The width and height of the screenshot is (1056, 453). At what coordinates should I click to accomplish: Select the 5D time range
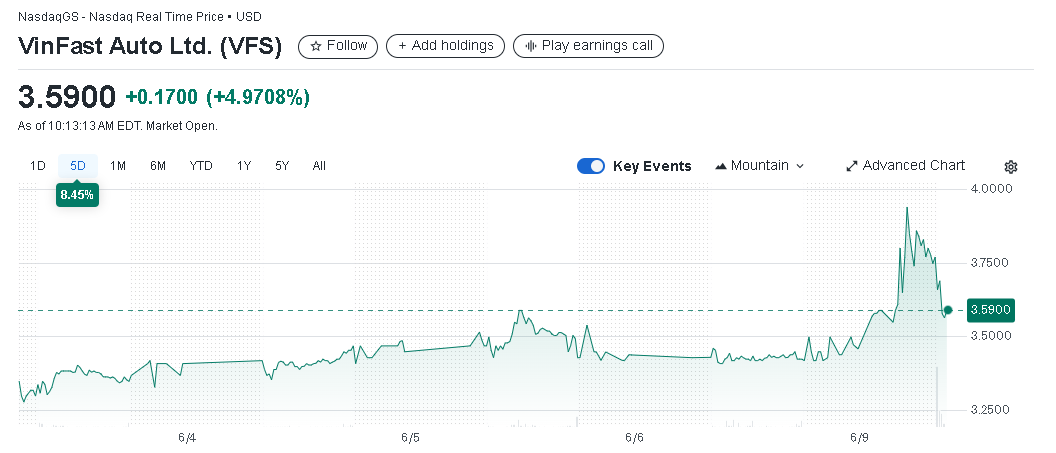pyautogui.click(x=78, y=166)
